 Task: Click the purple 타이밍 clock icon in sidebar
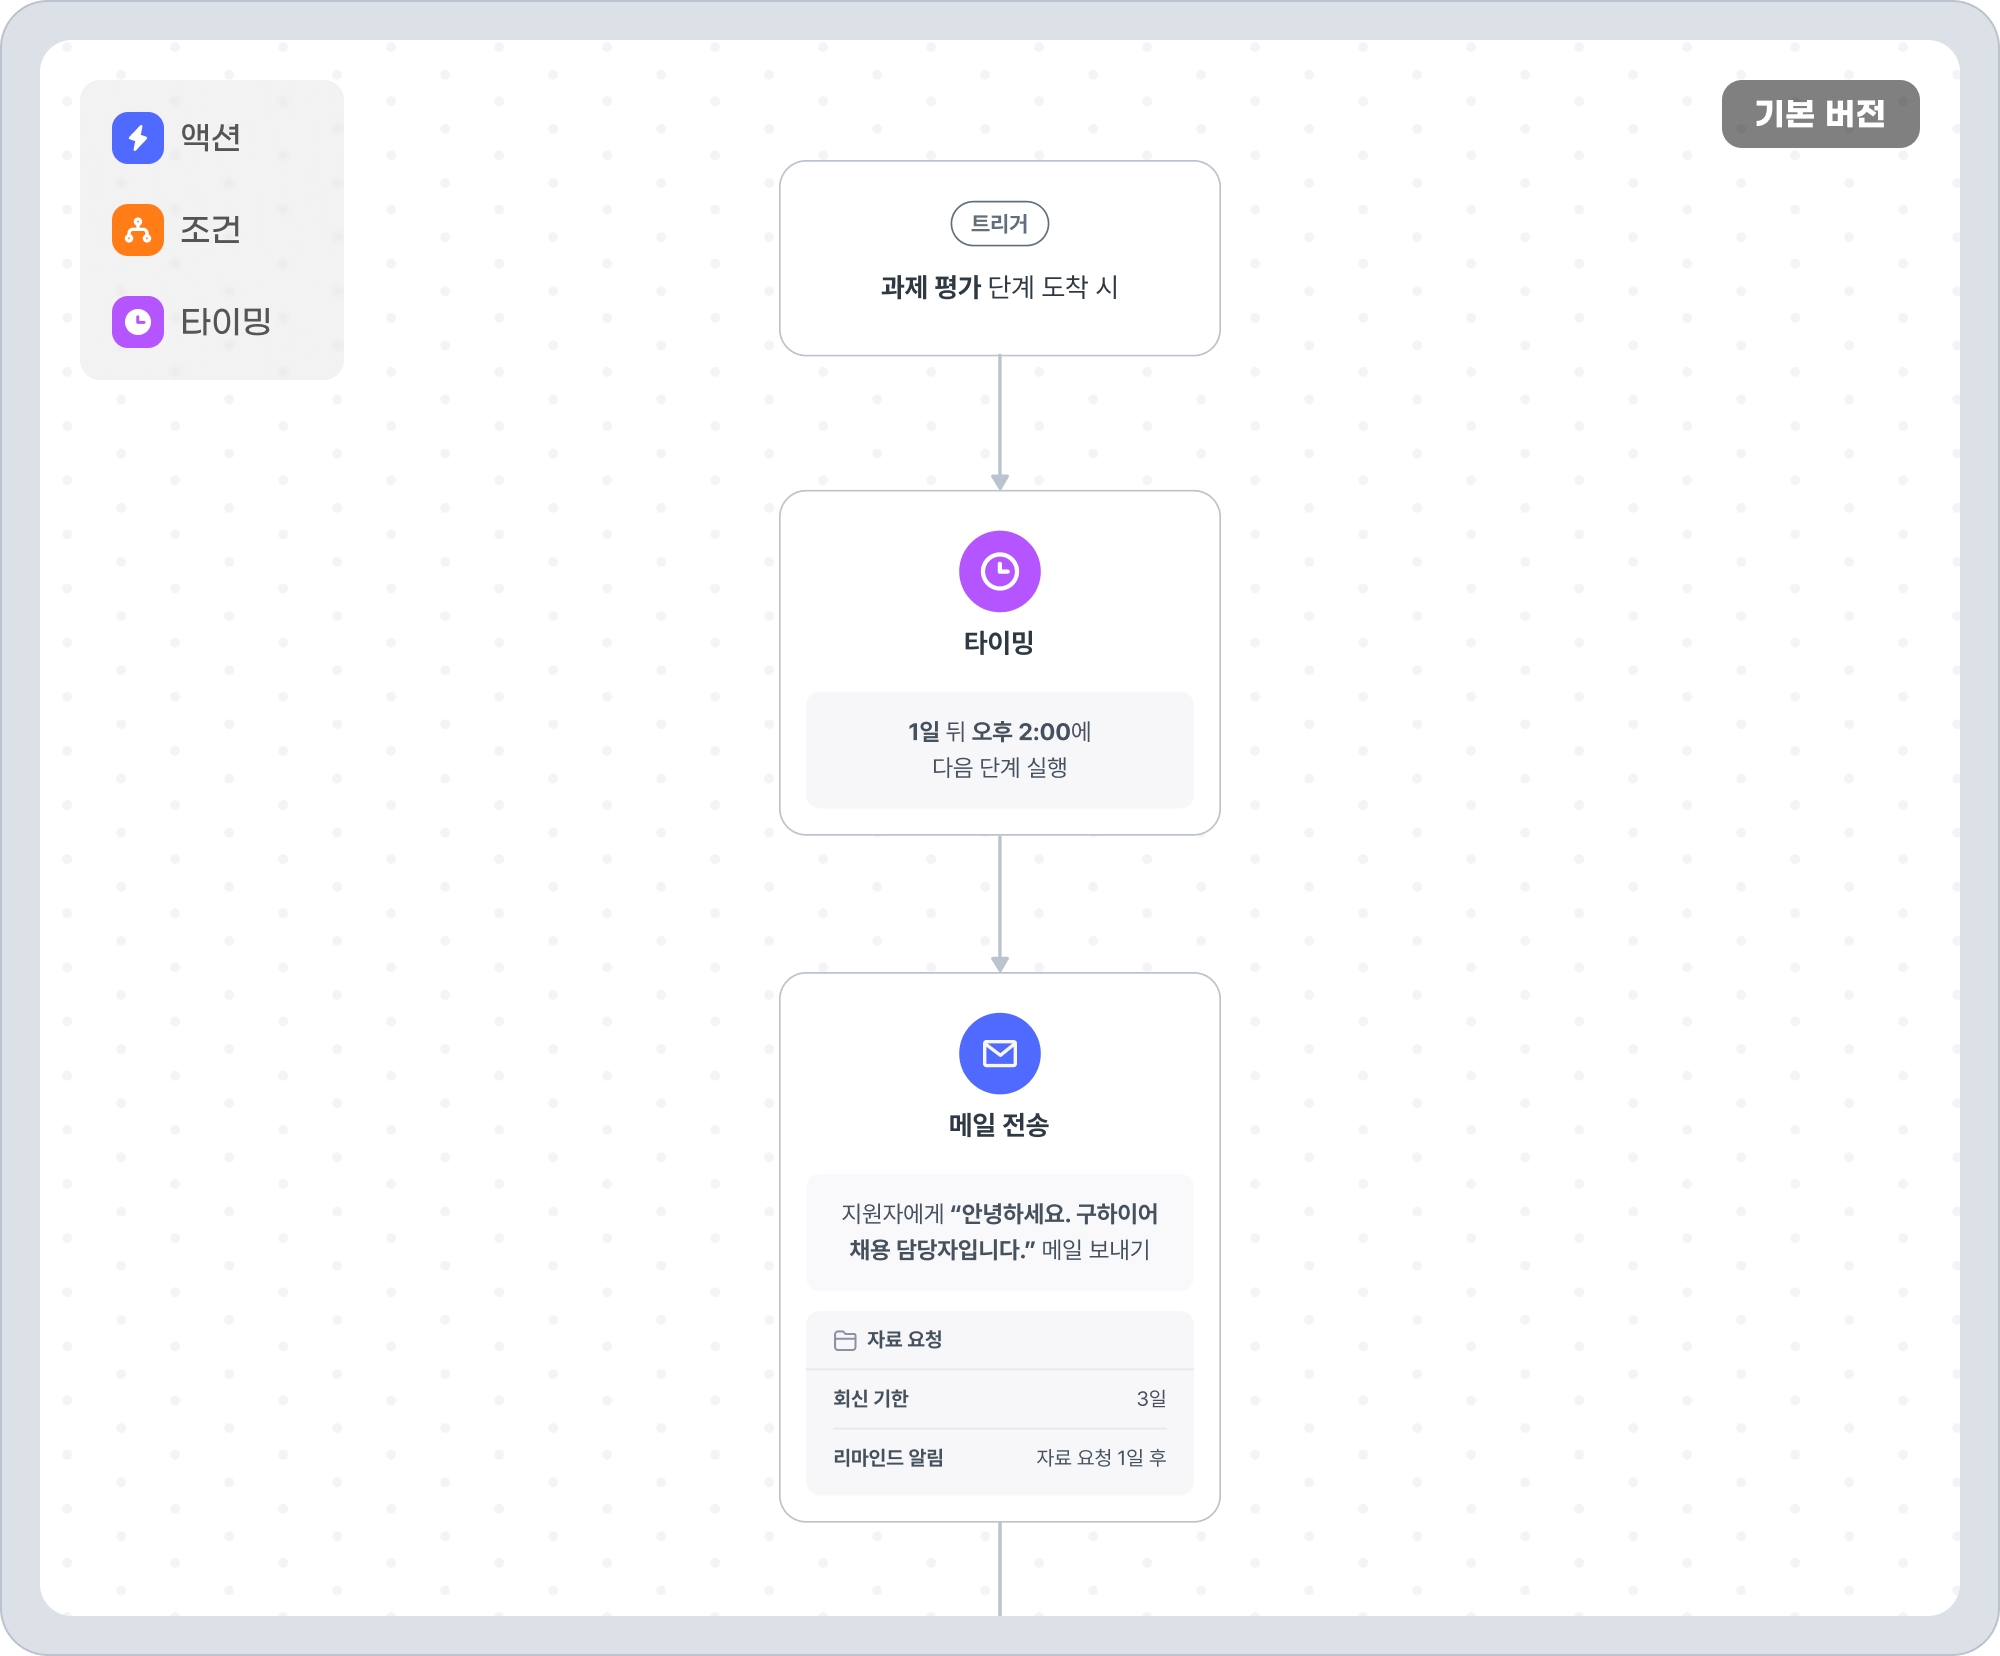coord(138,322)
